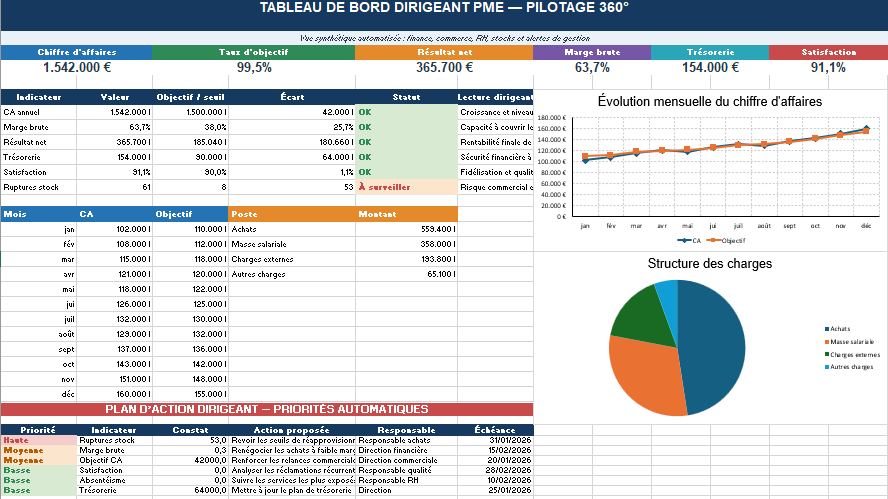The image size is (888, 499).
Task: Select the 'CA annuel' indicator cell
Action: click(x=39, y=112)
